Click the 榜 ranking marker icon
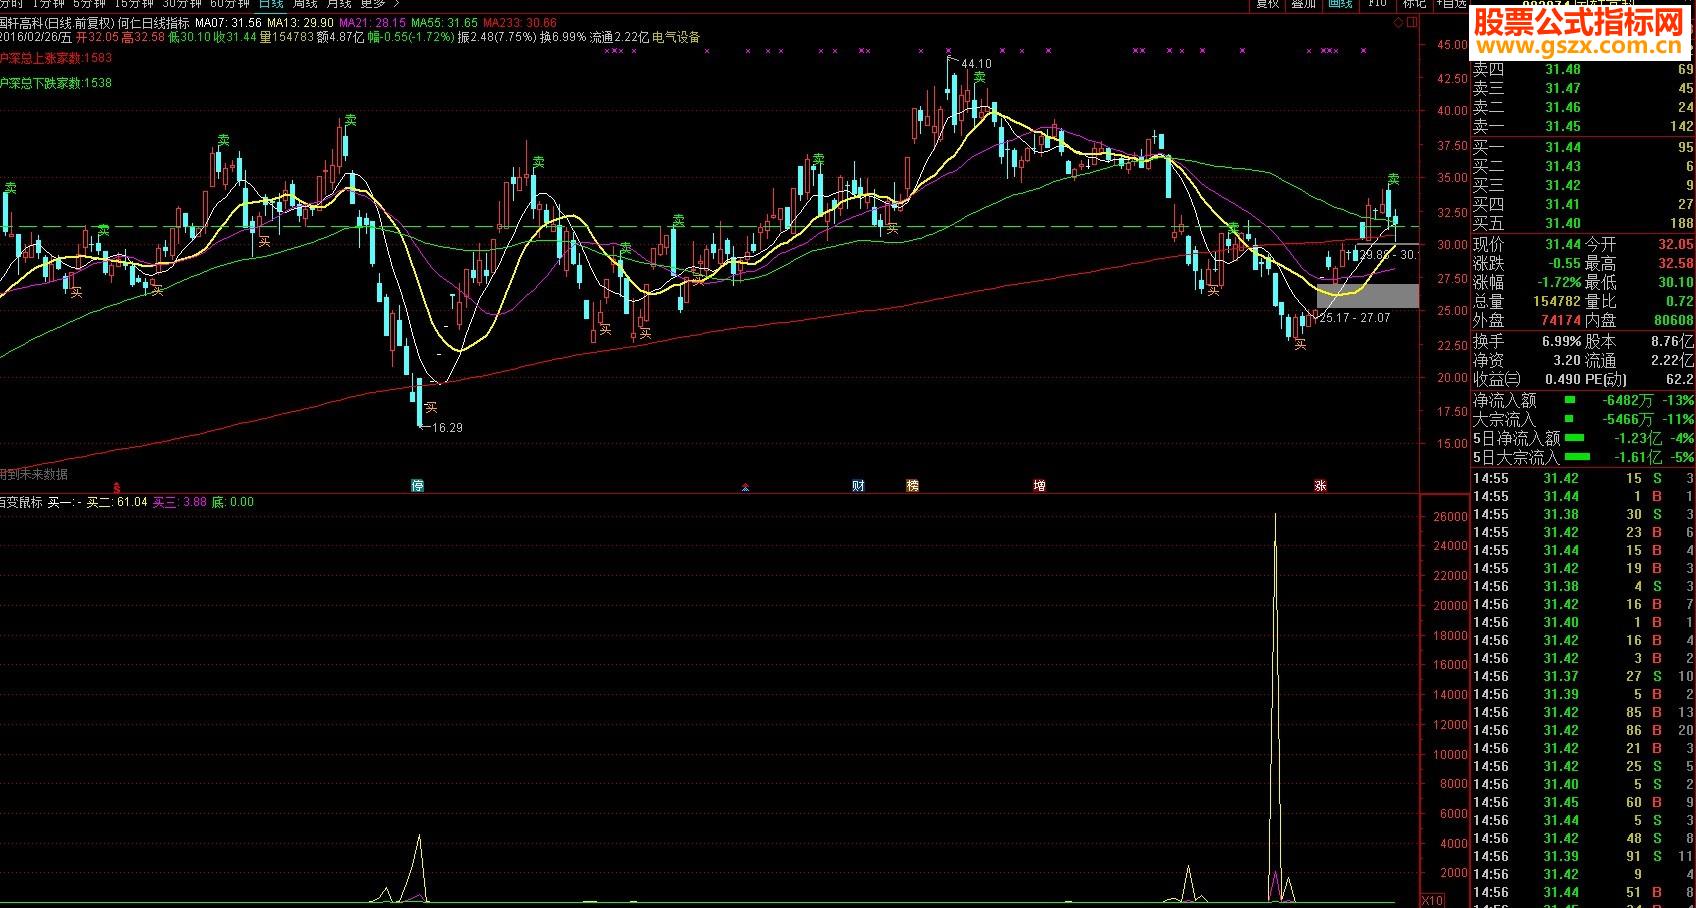This screenshot has height=908, width=1696. tap(912, 486)
